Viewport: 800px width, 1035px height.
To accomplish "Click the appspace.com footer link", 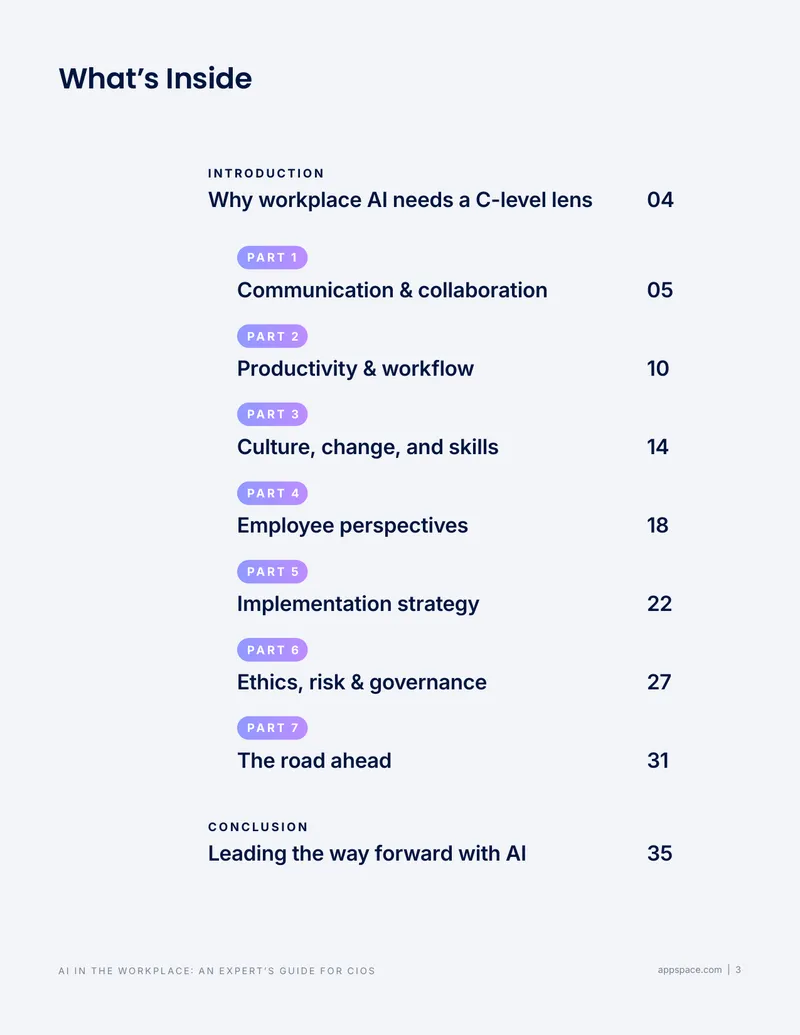I will (x=690, y=970).
